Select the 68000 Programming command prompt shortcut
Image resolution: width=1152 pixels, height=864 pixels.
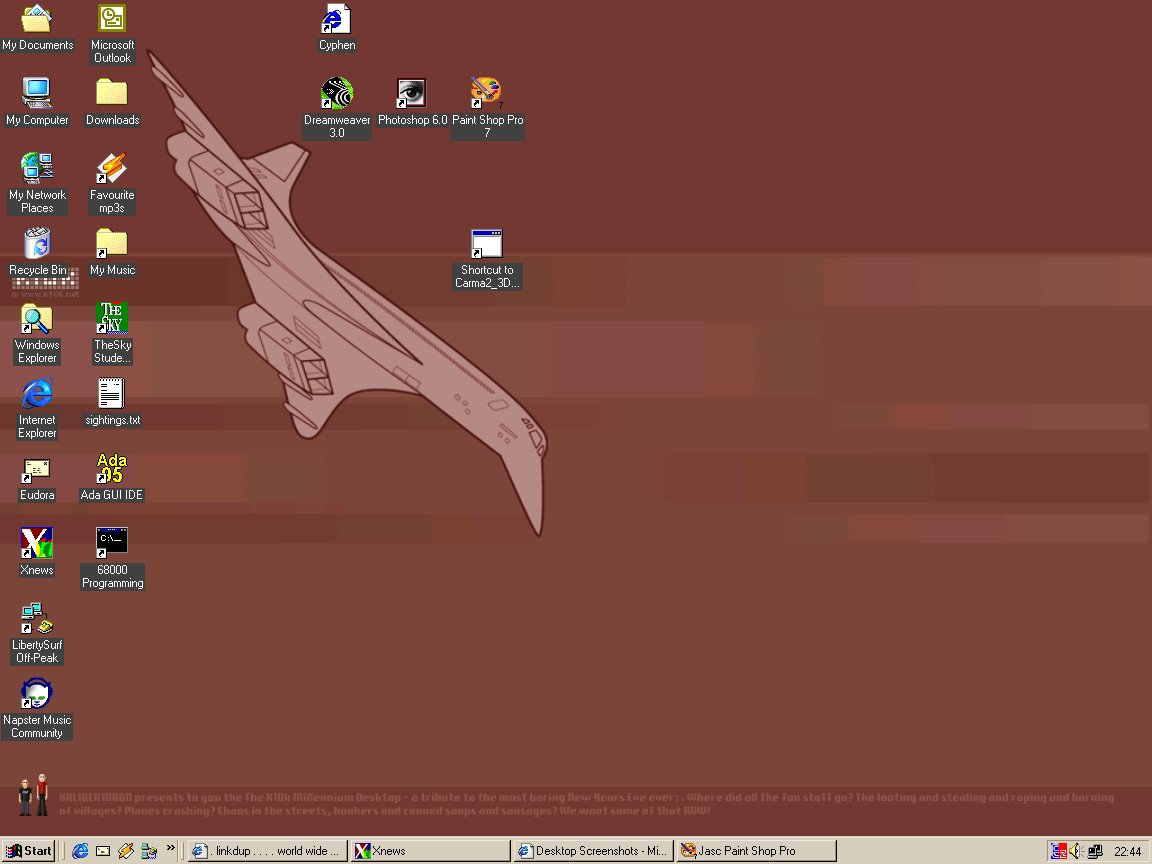(x=112, y=543)
